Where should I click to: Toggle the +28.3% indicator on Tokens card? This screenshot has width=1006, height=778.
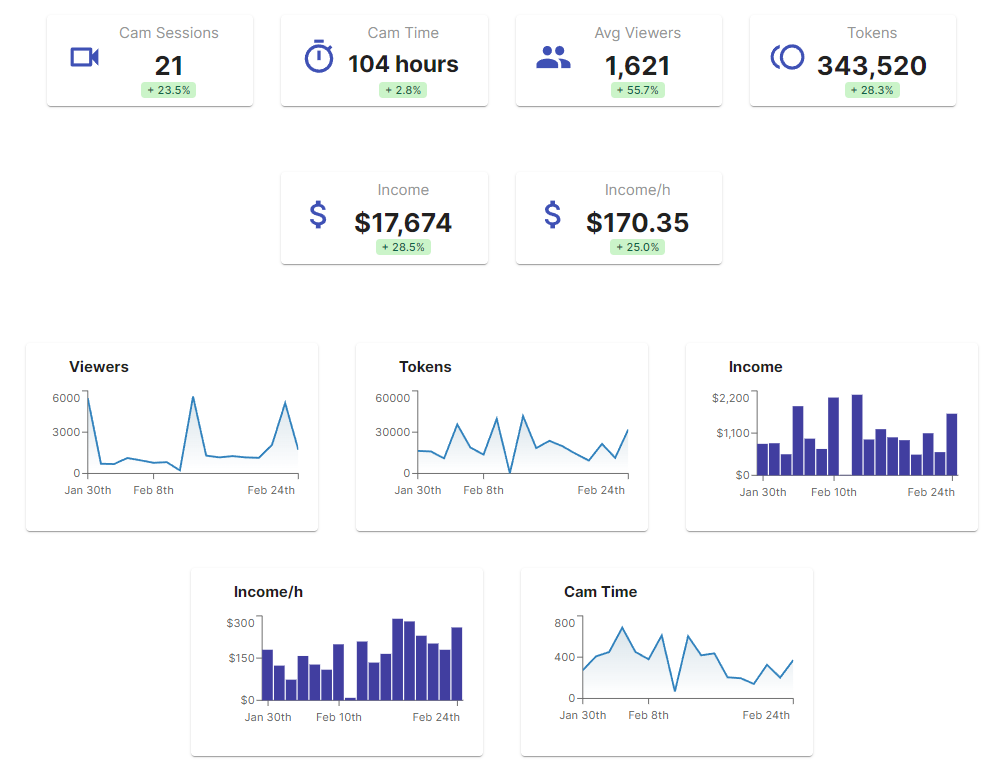[x=871, y=90]
